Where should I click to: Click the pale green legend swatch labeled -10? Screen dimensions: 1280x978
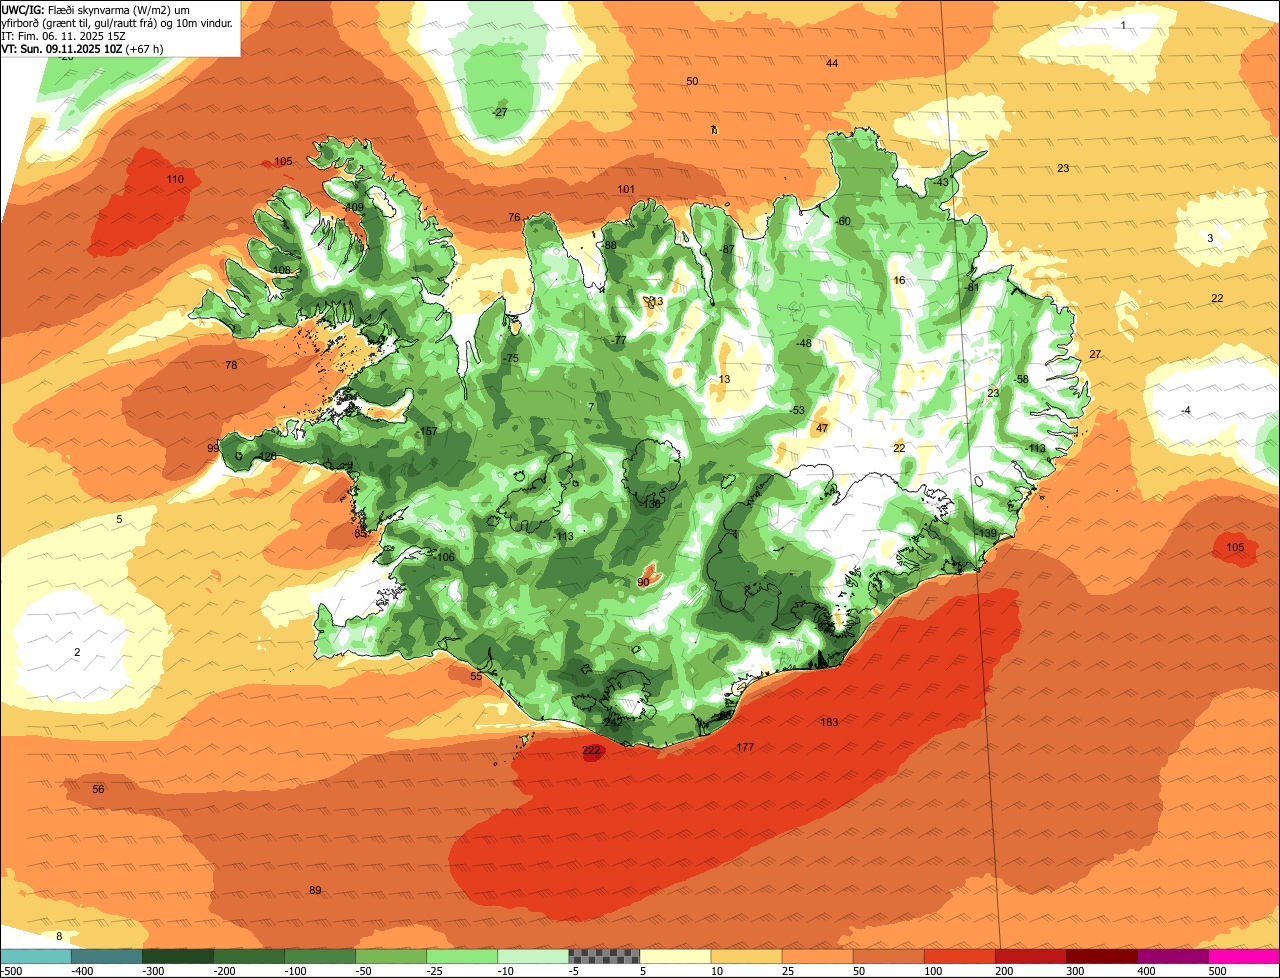pyautogui.click(x=532, y=956)
